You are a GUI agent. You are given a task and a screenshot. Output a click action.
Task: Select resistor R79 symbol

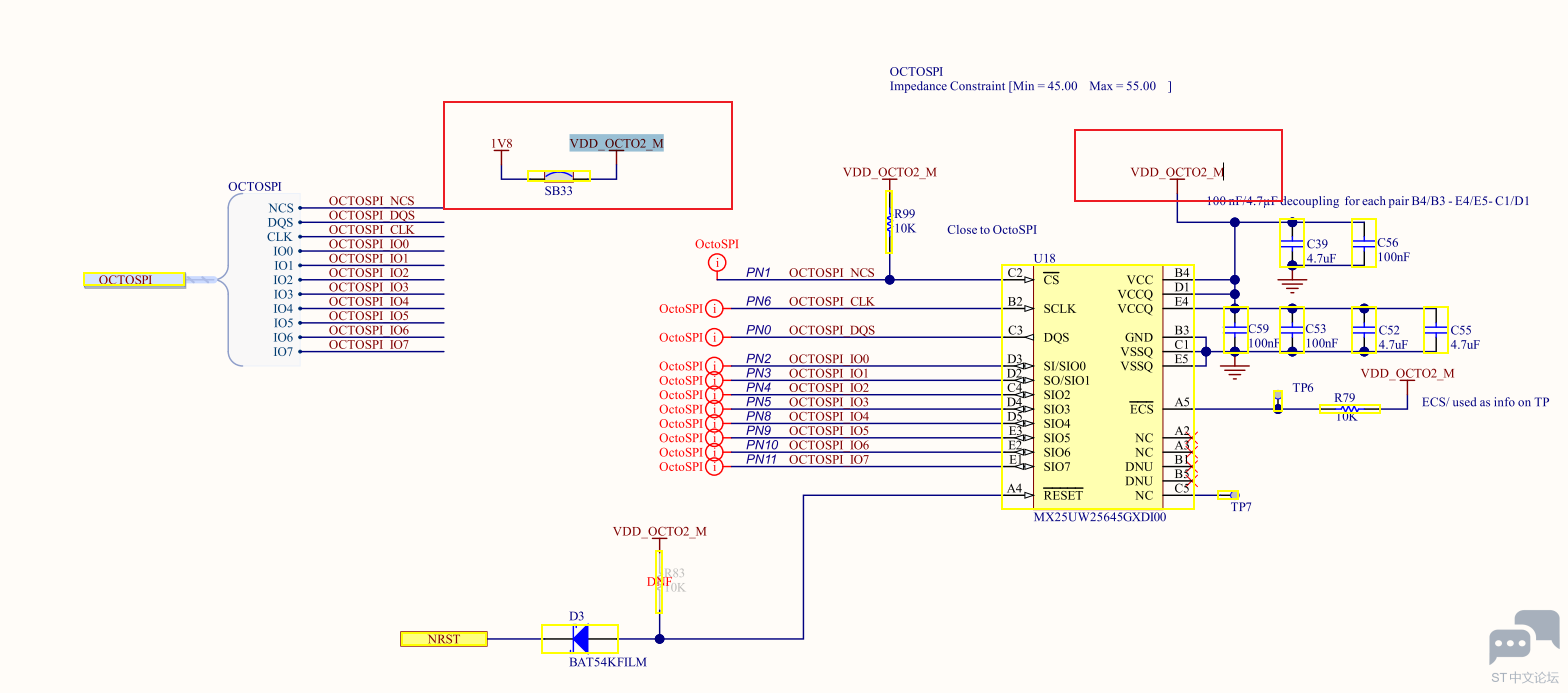click(x=1350, y=408)
